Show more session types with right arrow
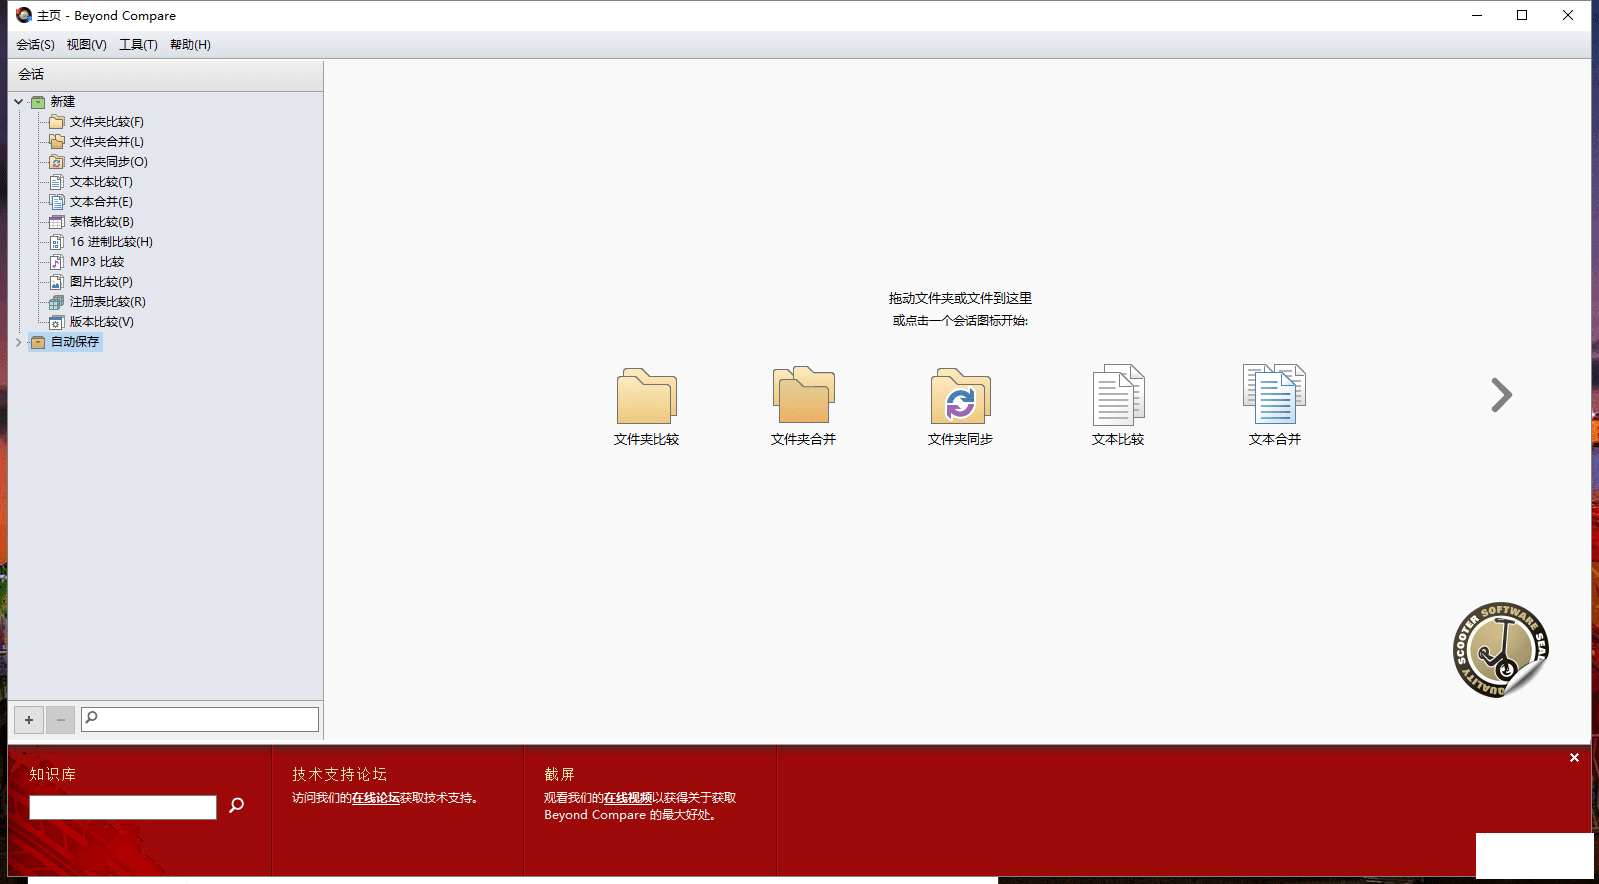Viewport: 1599px width, 884px height. coord(1500,395)
